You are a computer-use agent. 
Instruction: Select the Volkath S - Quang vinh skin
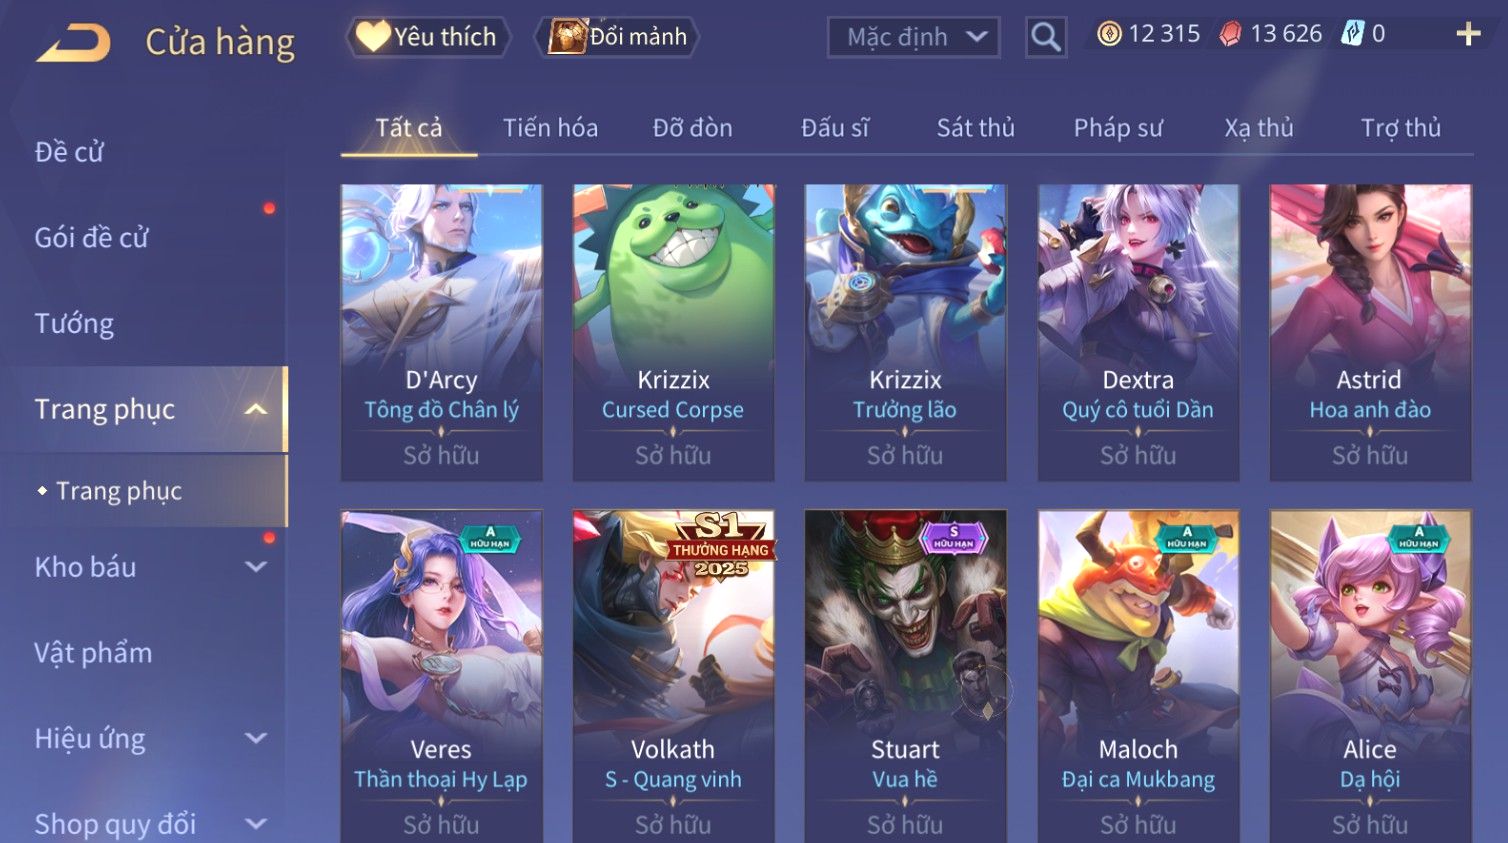pos(673,676)
